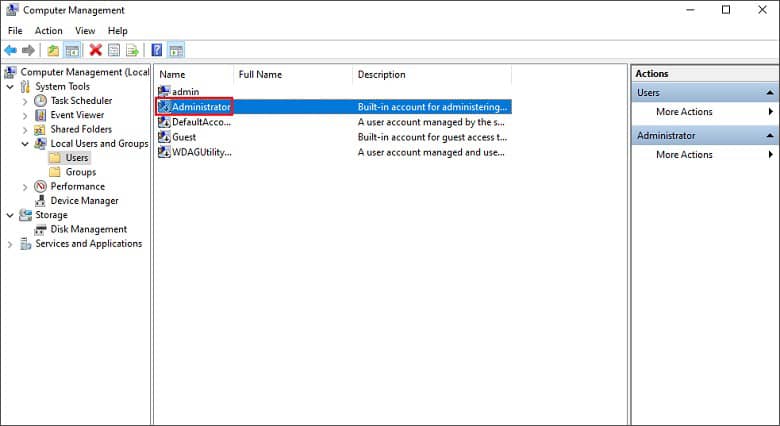
Task: Click the System Tools icon
Action: [25, 87]
